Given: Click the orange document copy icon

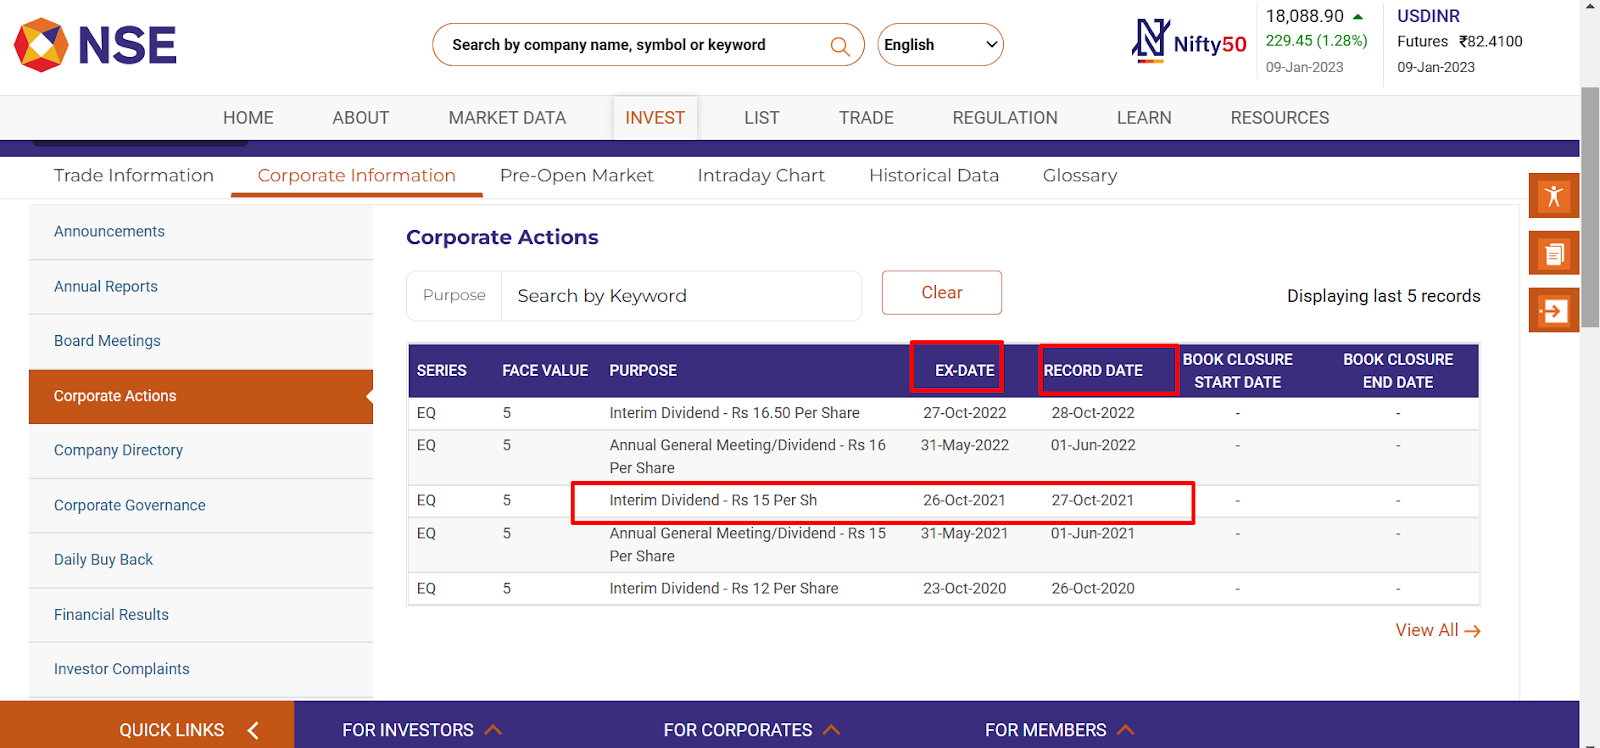Looking at the screenshot, I should click(x=1553, y=254).
